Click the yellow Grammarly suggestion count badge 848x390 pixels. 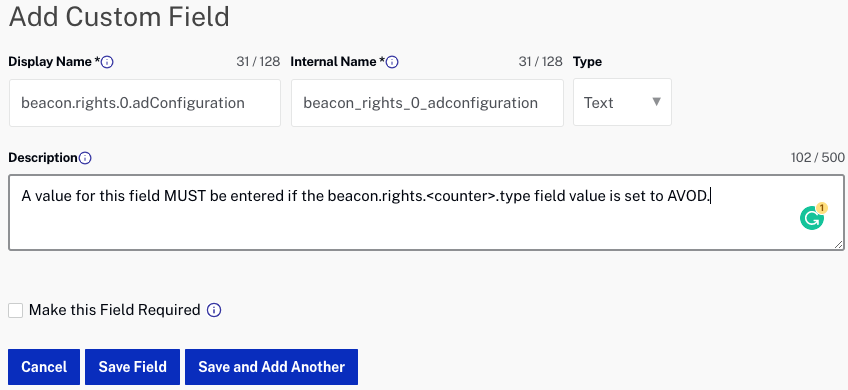tap(822, 208)
